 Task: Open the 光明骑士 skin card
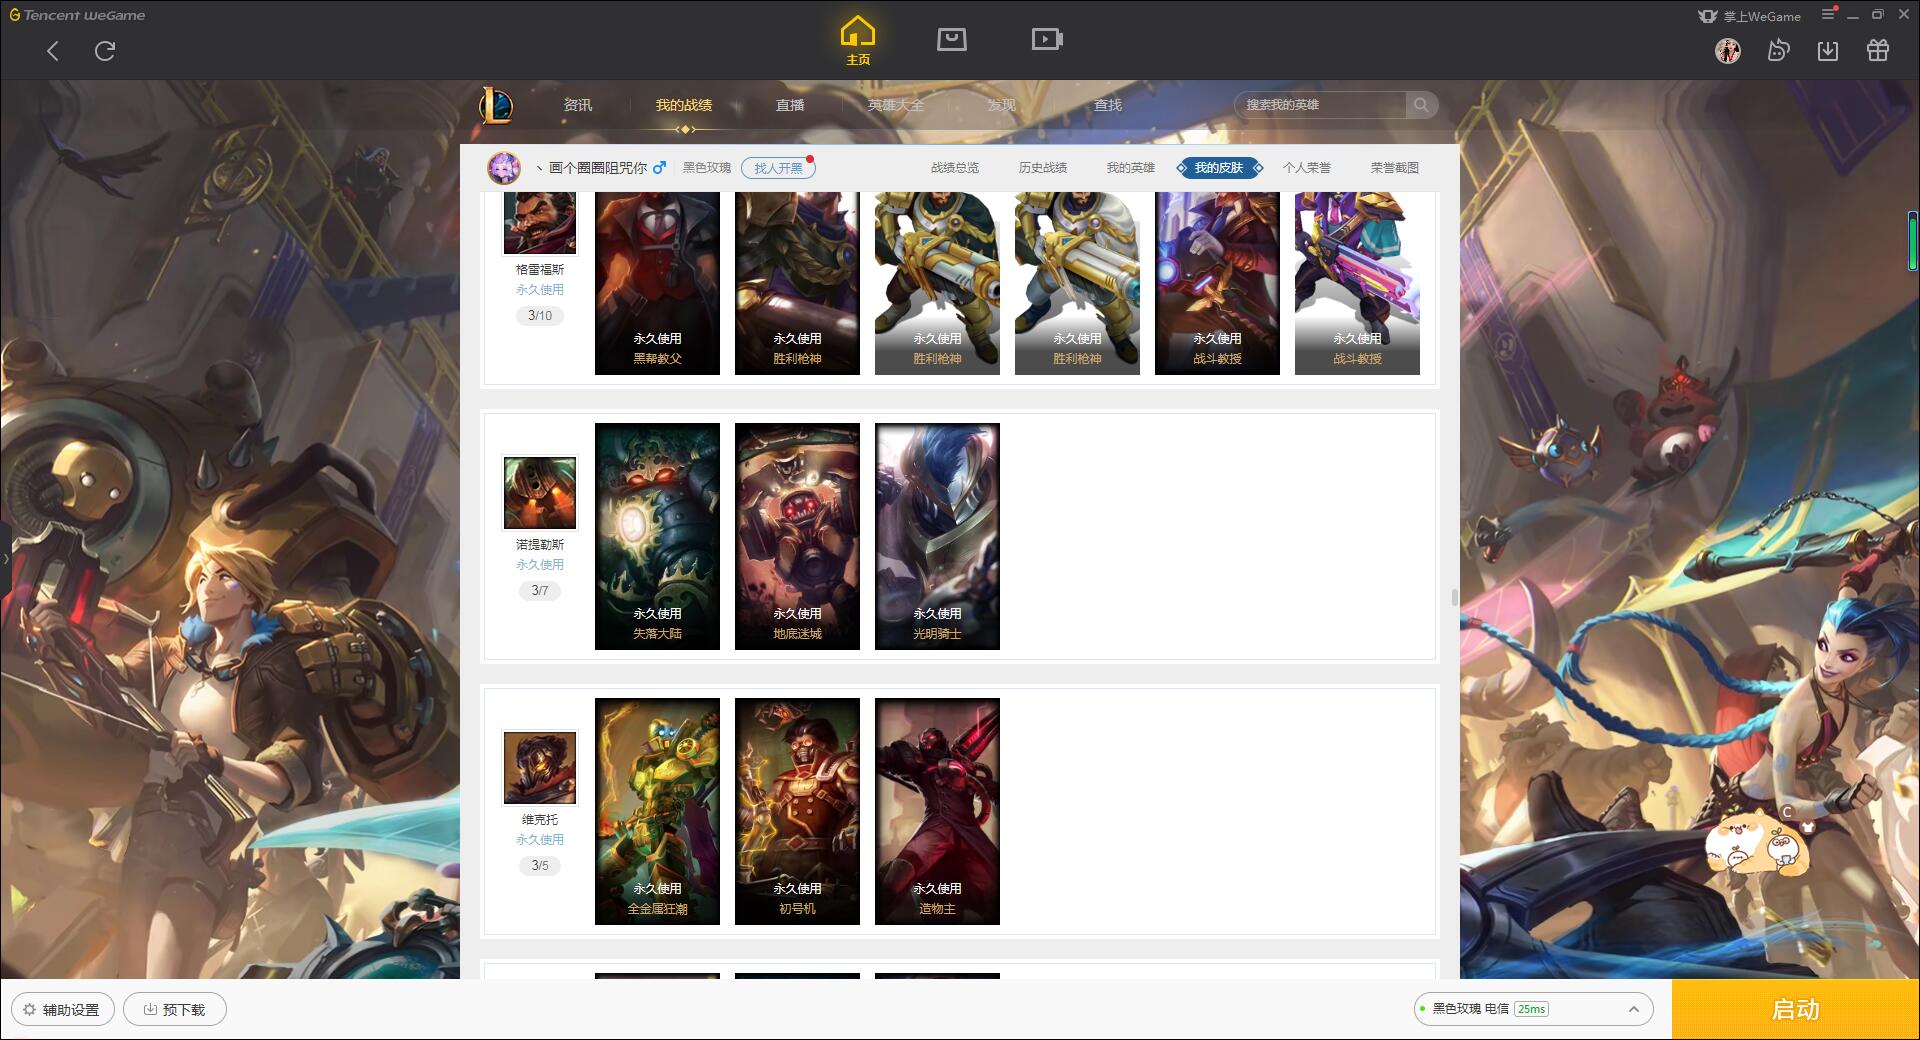[x=937, y=536]
